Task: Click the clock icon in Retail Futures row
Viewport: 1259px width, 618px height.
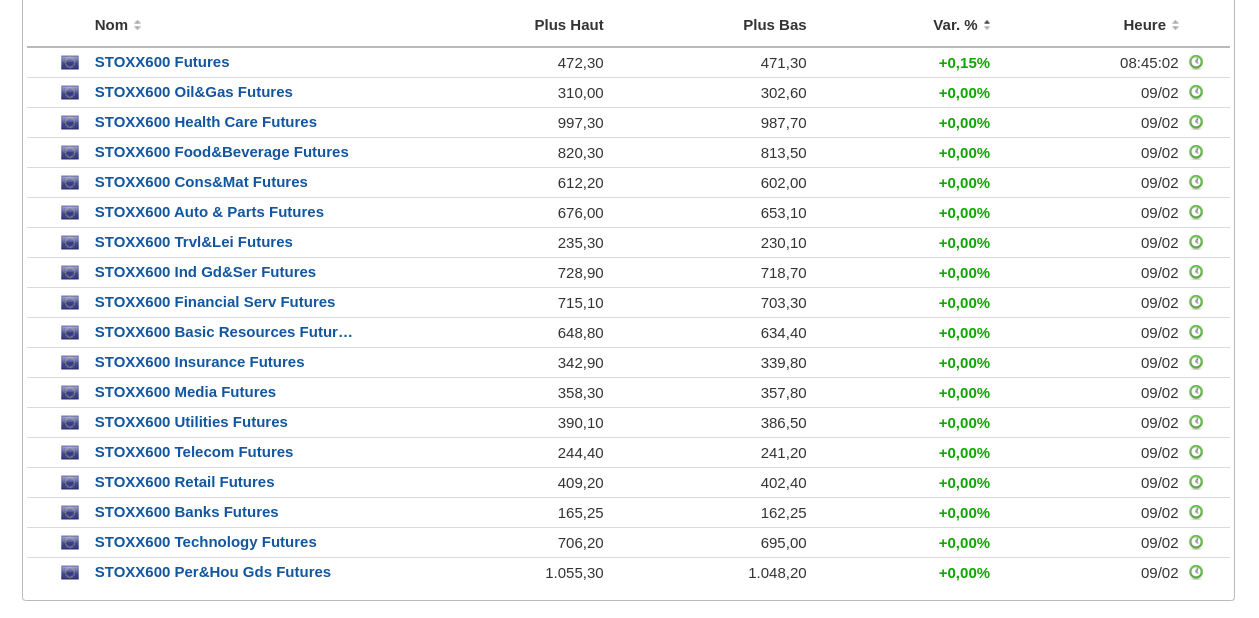Action: pos(1195,482)
